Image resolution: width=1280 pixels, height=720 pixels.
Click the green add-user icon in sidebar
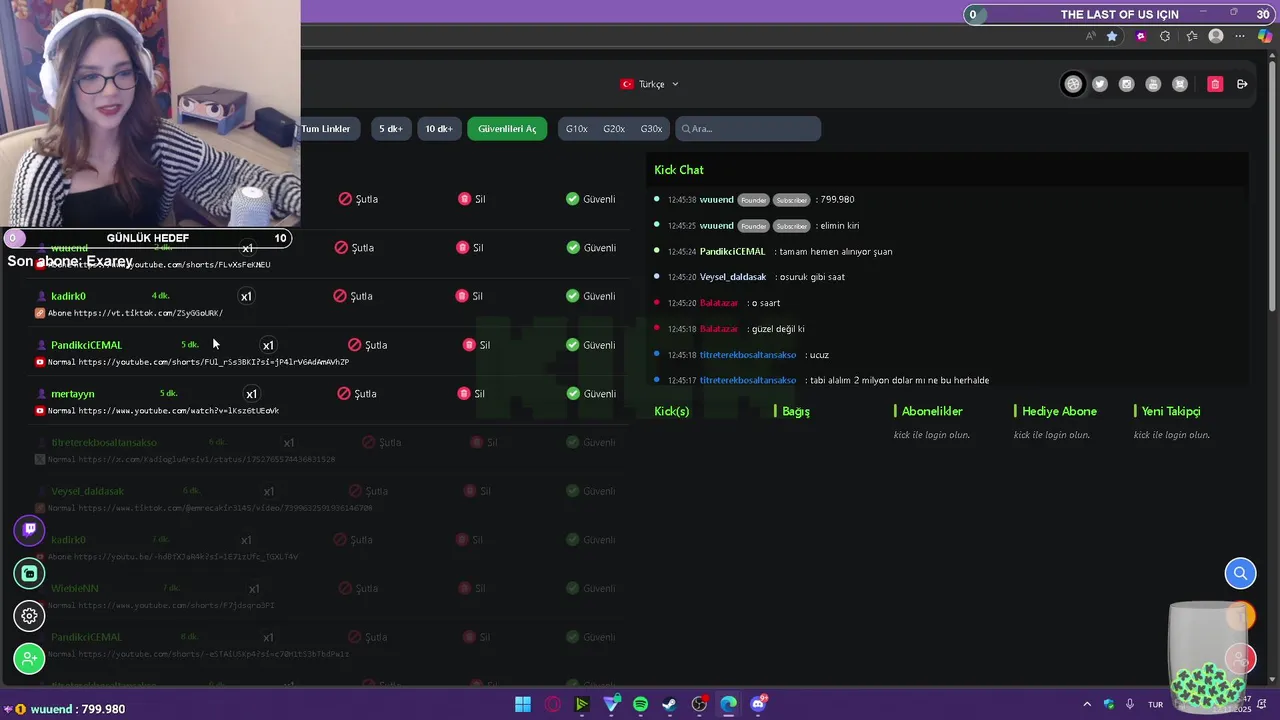(x=29, y=659)
